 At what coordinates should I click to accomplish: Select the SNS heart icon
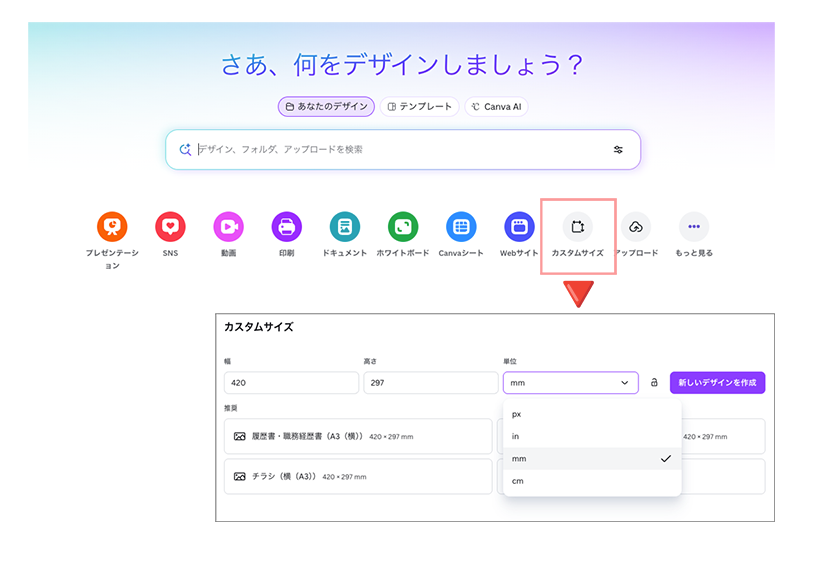(x=170, y=227)
